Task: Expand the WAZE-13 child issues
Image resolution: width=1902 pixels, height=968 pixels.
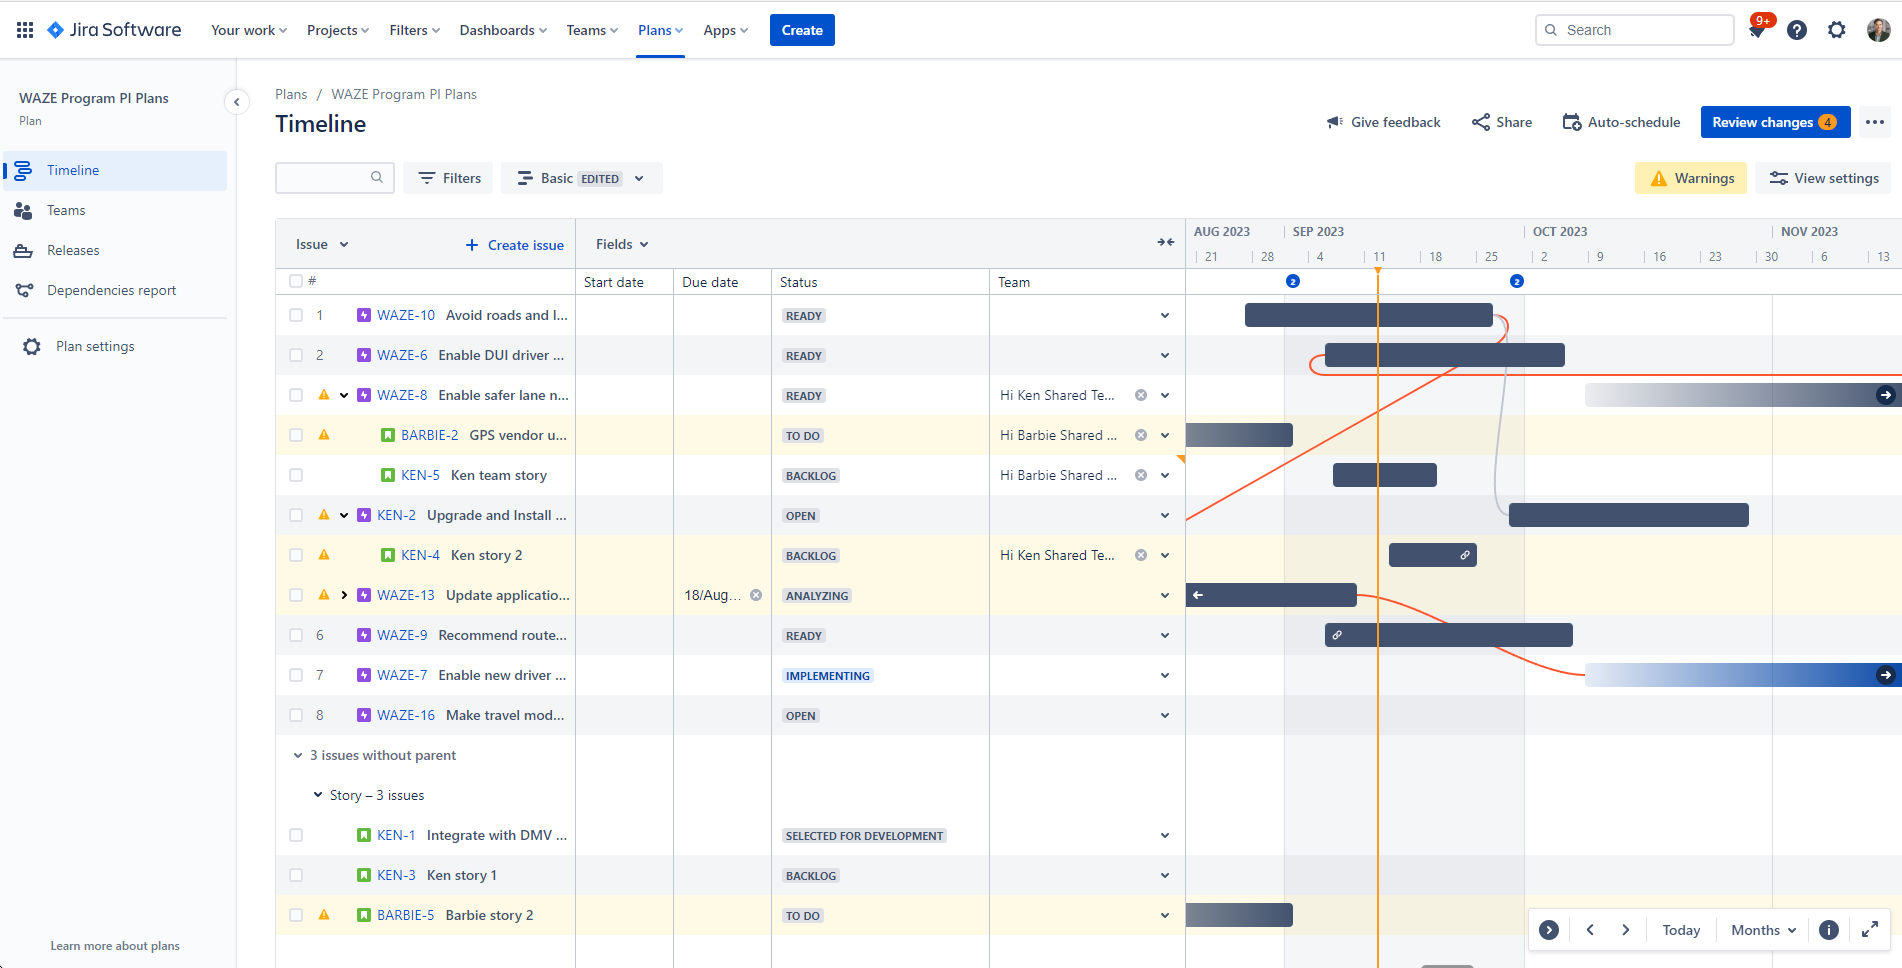Action: coord(344,595)
